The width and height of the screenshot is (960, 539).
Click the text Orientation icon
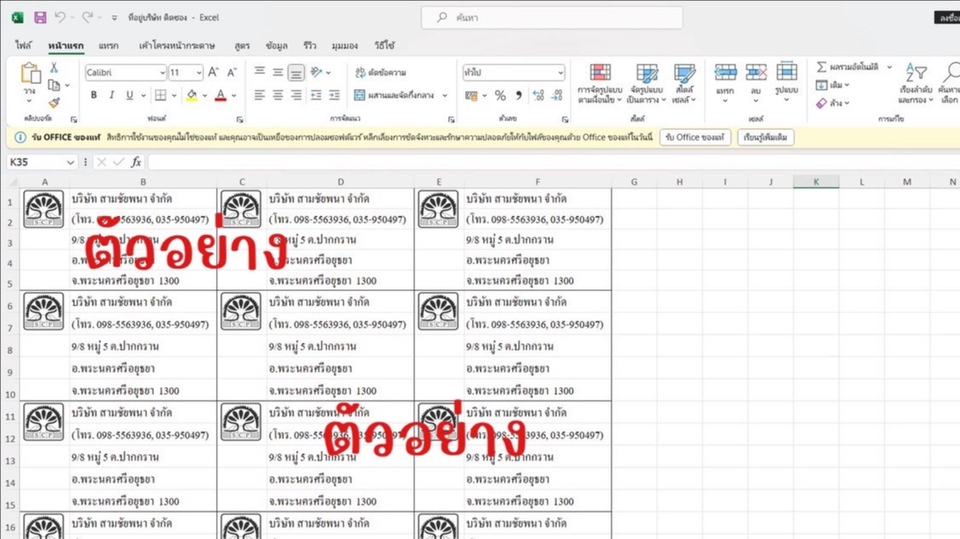click(x=316, y=72)
